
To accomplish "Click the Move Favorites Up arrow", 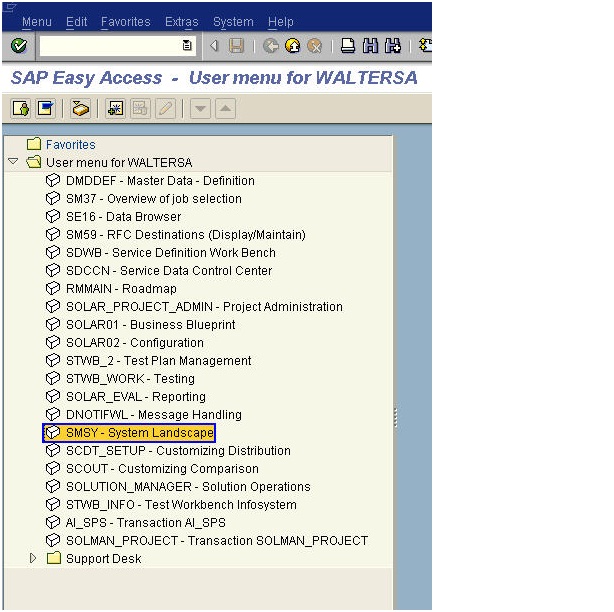I will 226,108.
